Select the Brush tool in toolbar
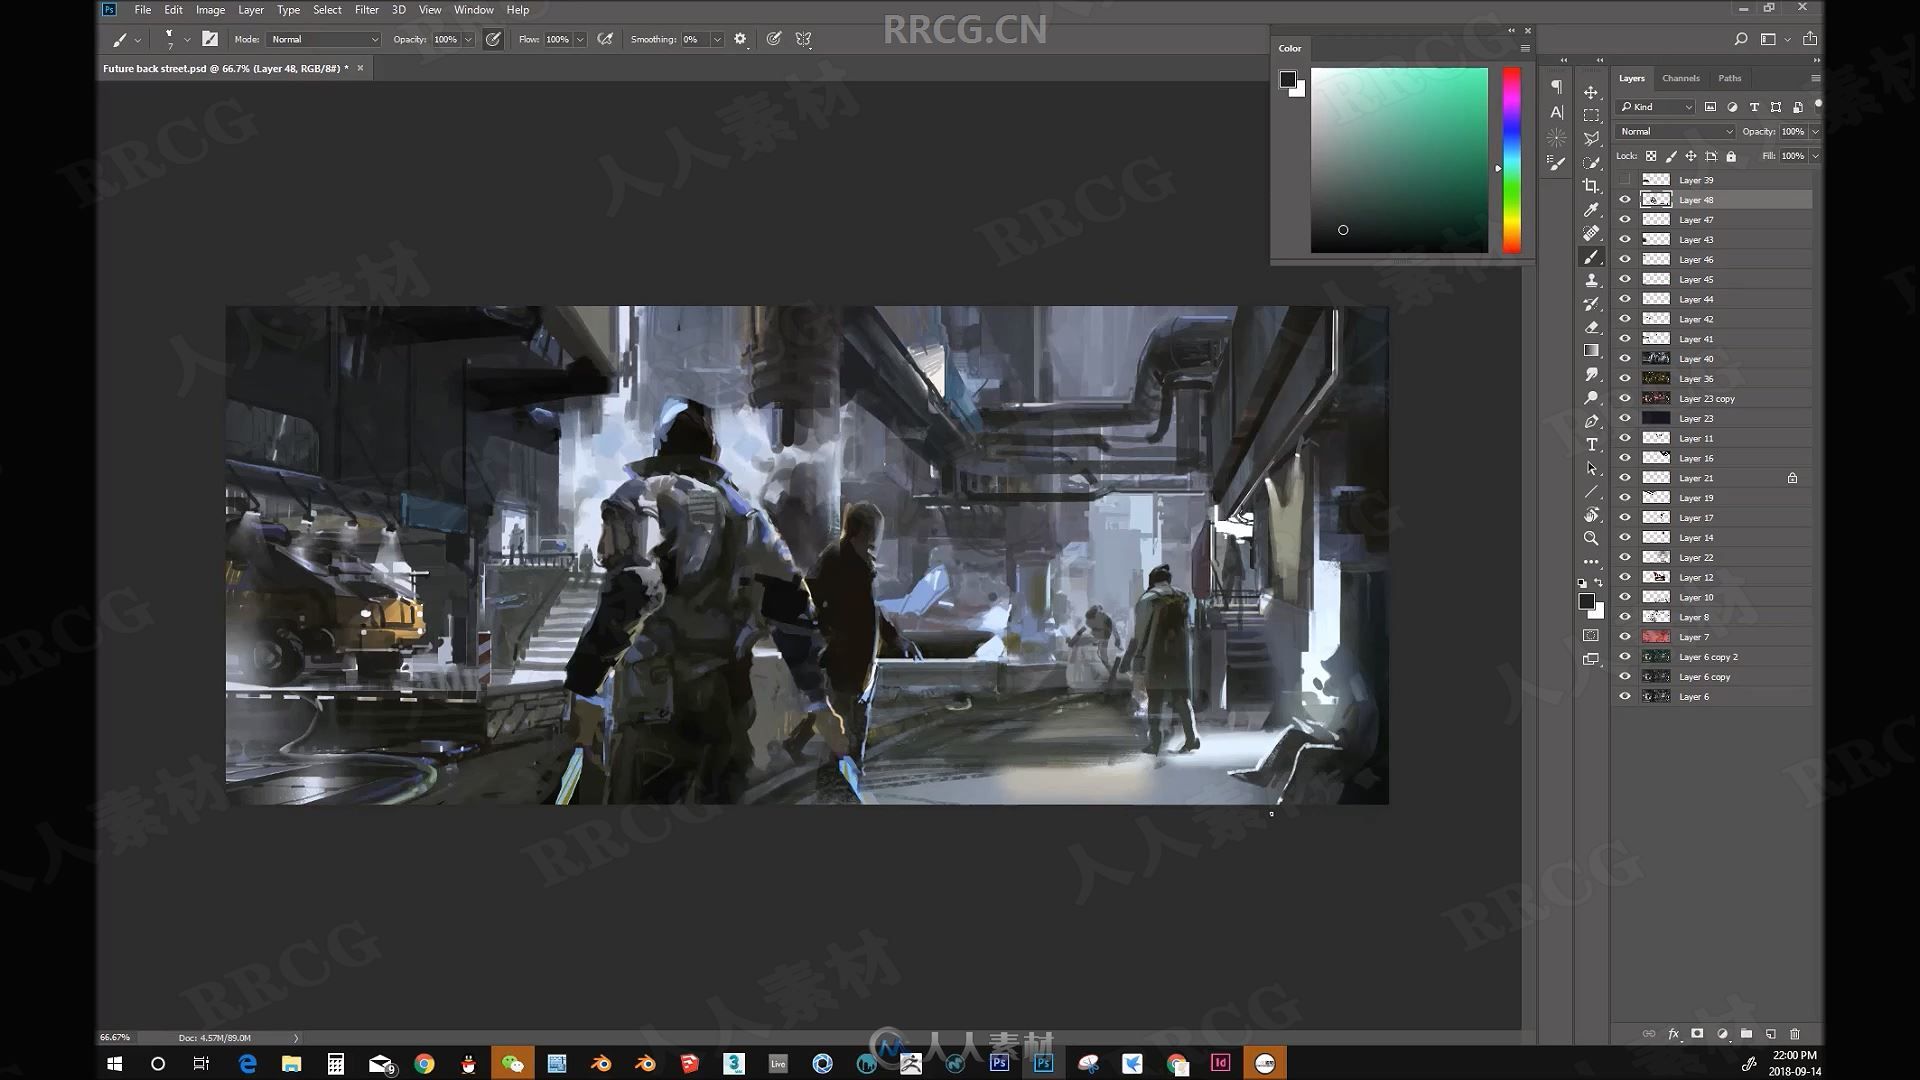 (1592, 257)
